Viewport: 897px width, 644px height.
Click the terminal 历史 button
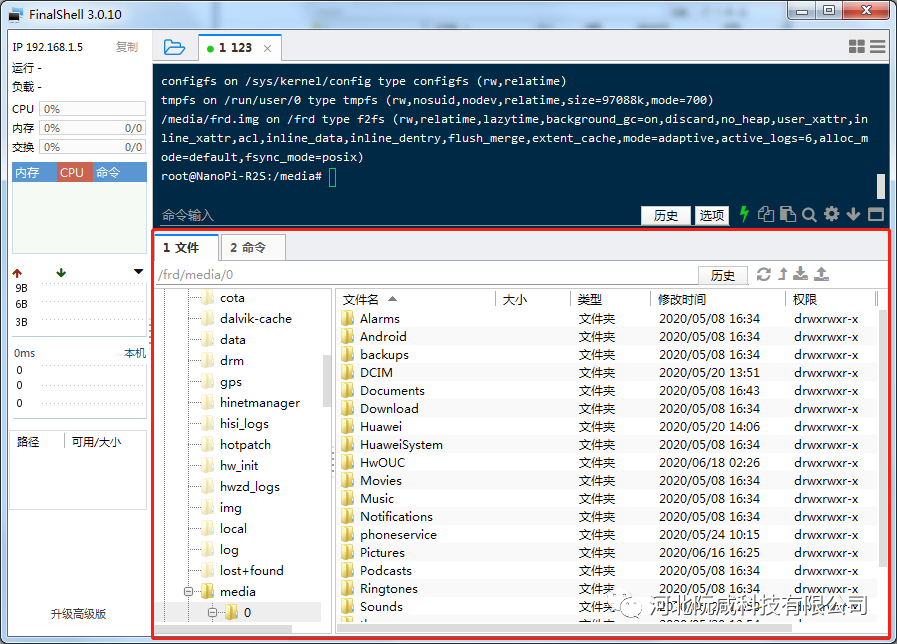(665, 215)
